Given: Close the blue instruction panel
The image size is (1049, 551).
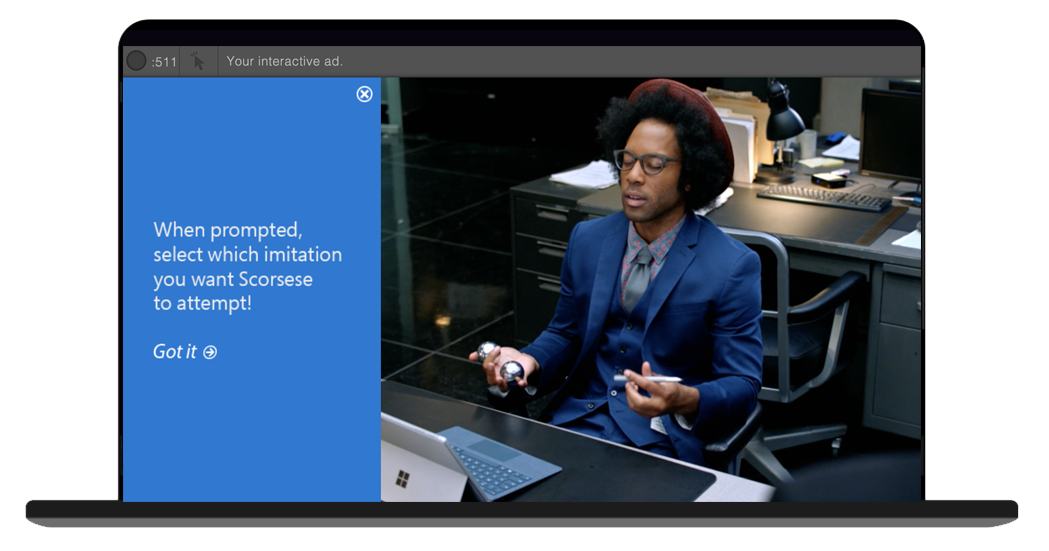Looking at the screenshot, I should click(x=365, y=94).
